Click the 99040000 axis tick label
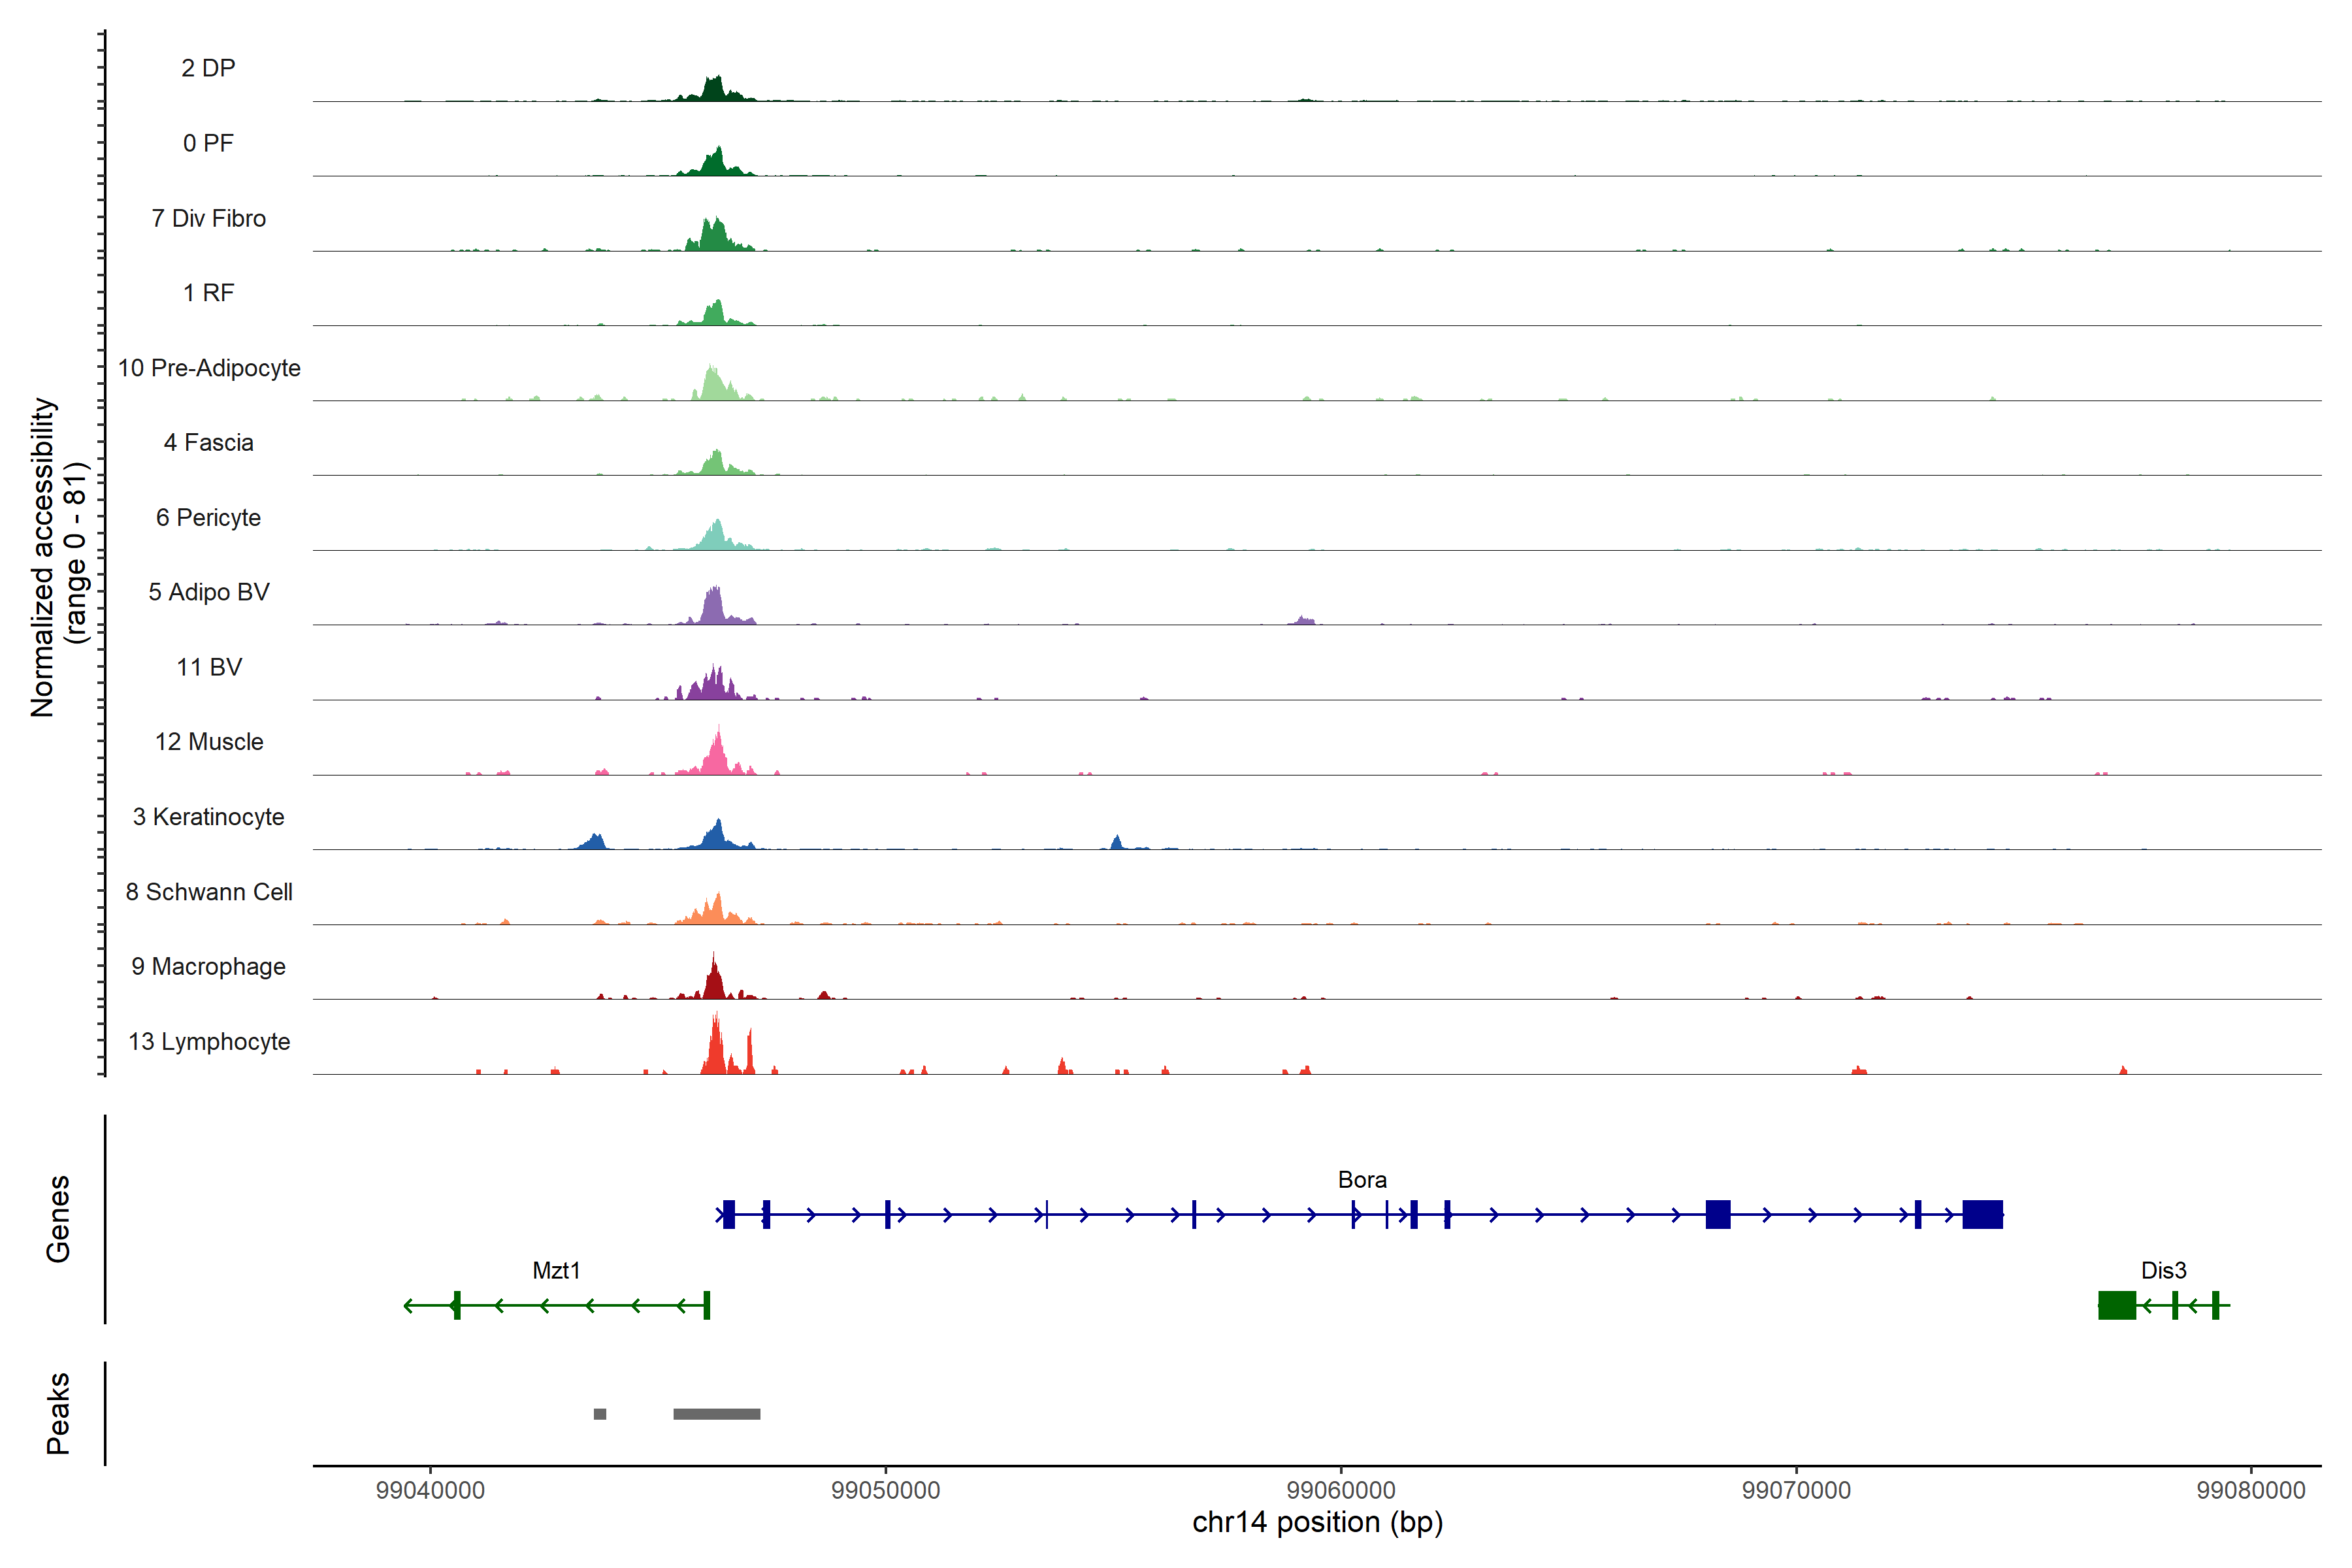This screenshot has height=1568, width=2352. [x=430, y=1490]
